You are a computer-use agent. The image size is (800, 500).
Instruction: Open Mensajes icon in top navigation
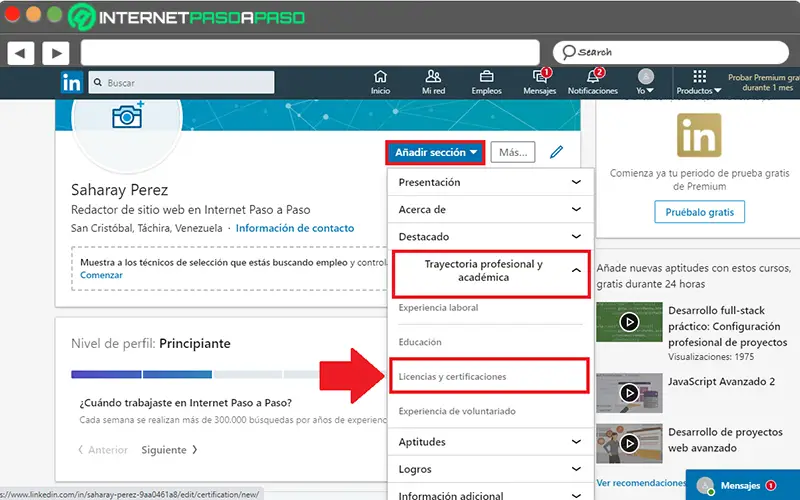point(539,82)
